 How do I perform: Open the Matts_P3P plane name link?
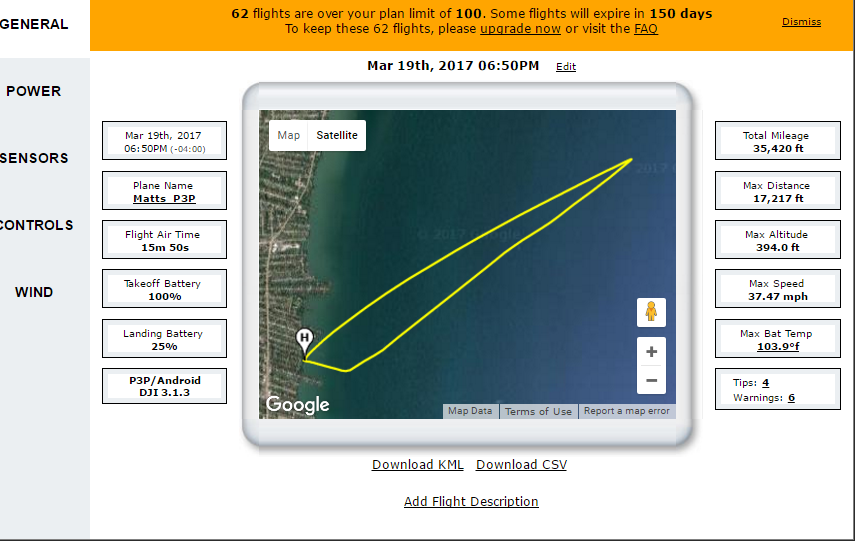[x=164, y=199]
